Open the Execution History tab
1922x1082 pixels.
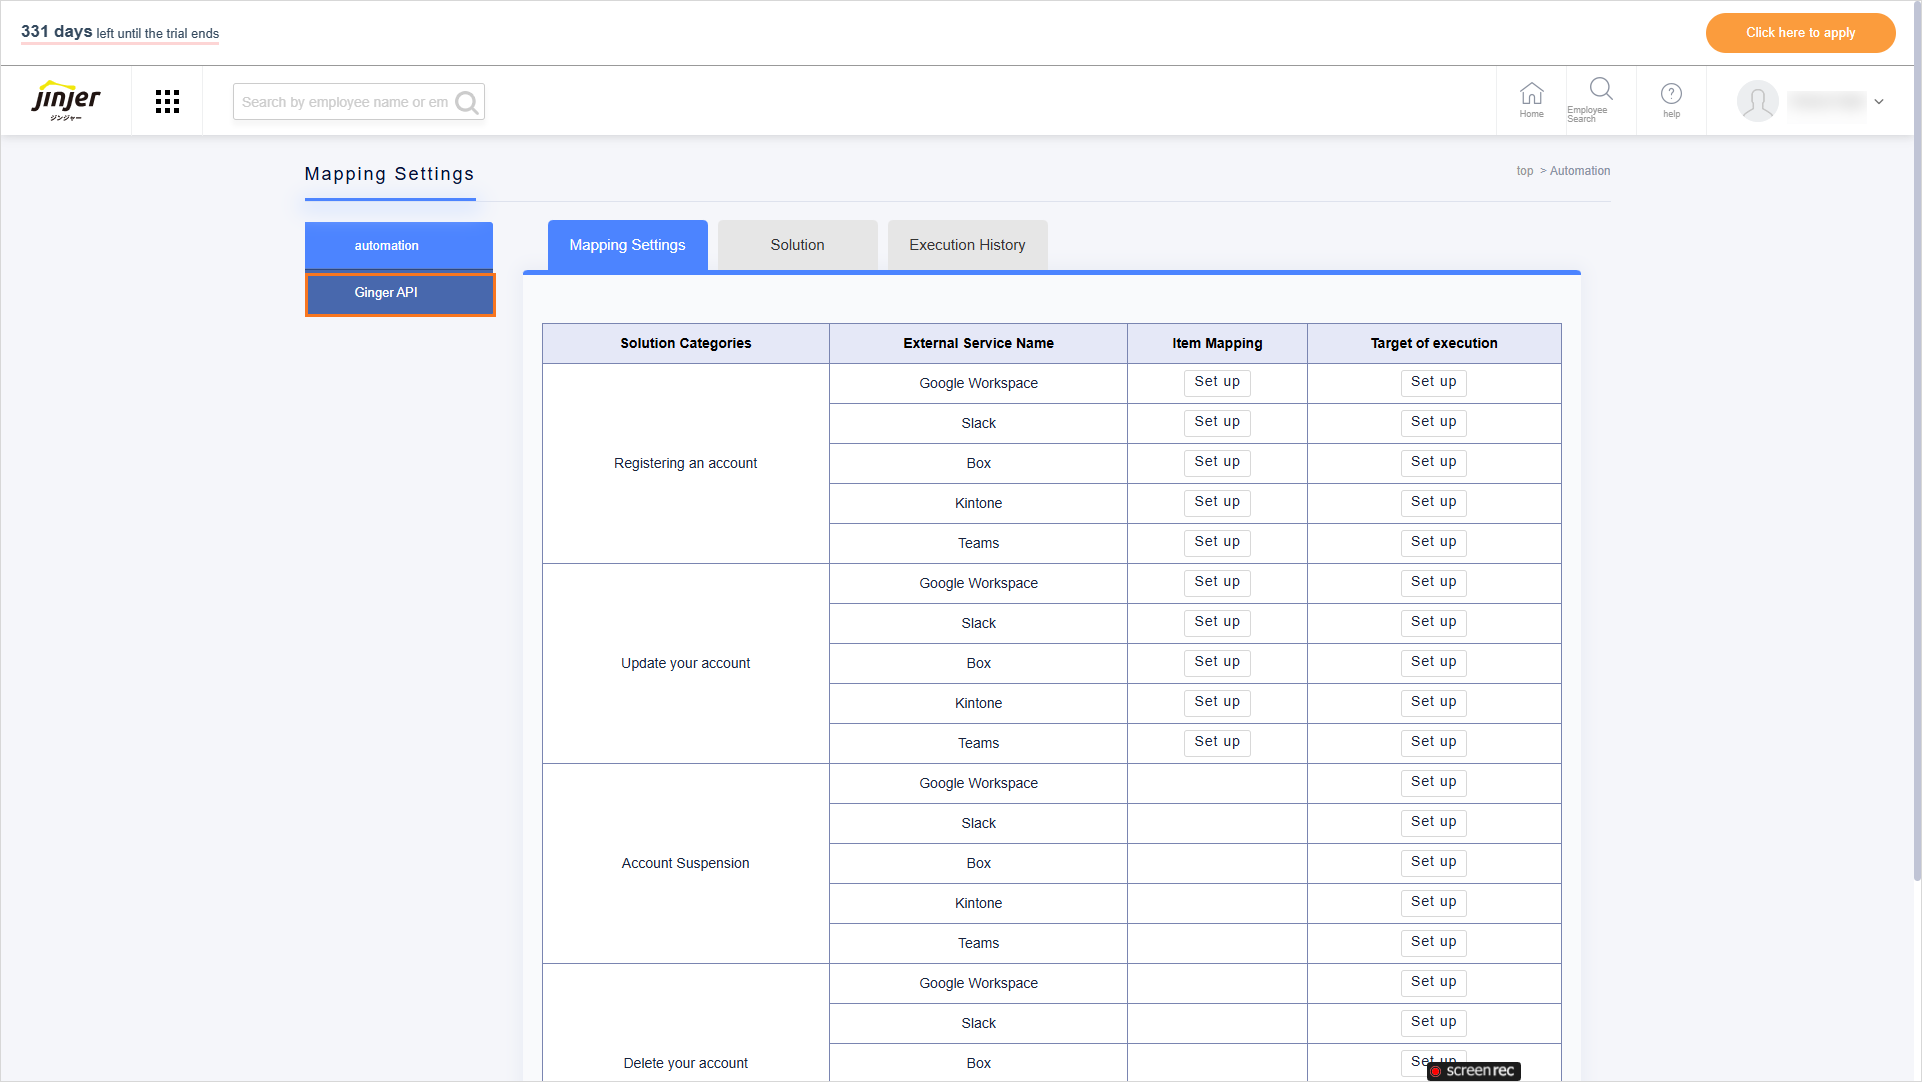point(967,245)
